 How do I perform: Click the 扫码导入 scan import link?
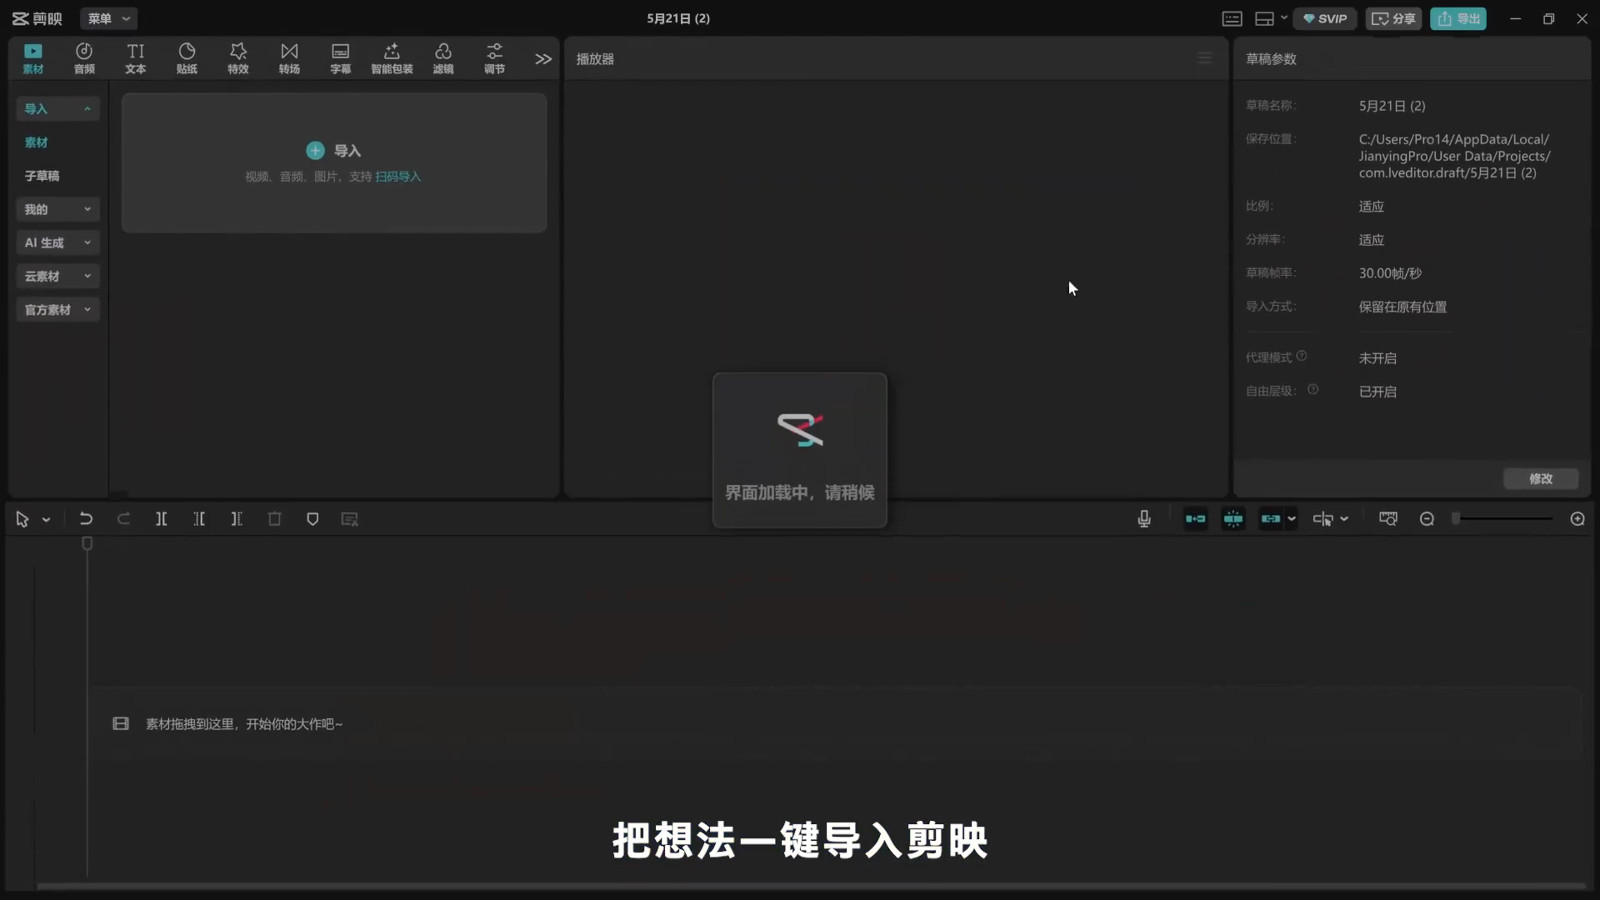click(x=398, y=177)
